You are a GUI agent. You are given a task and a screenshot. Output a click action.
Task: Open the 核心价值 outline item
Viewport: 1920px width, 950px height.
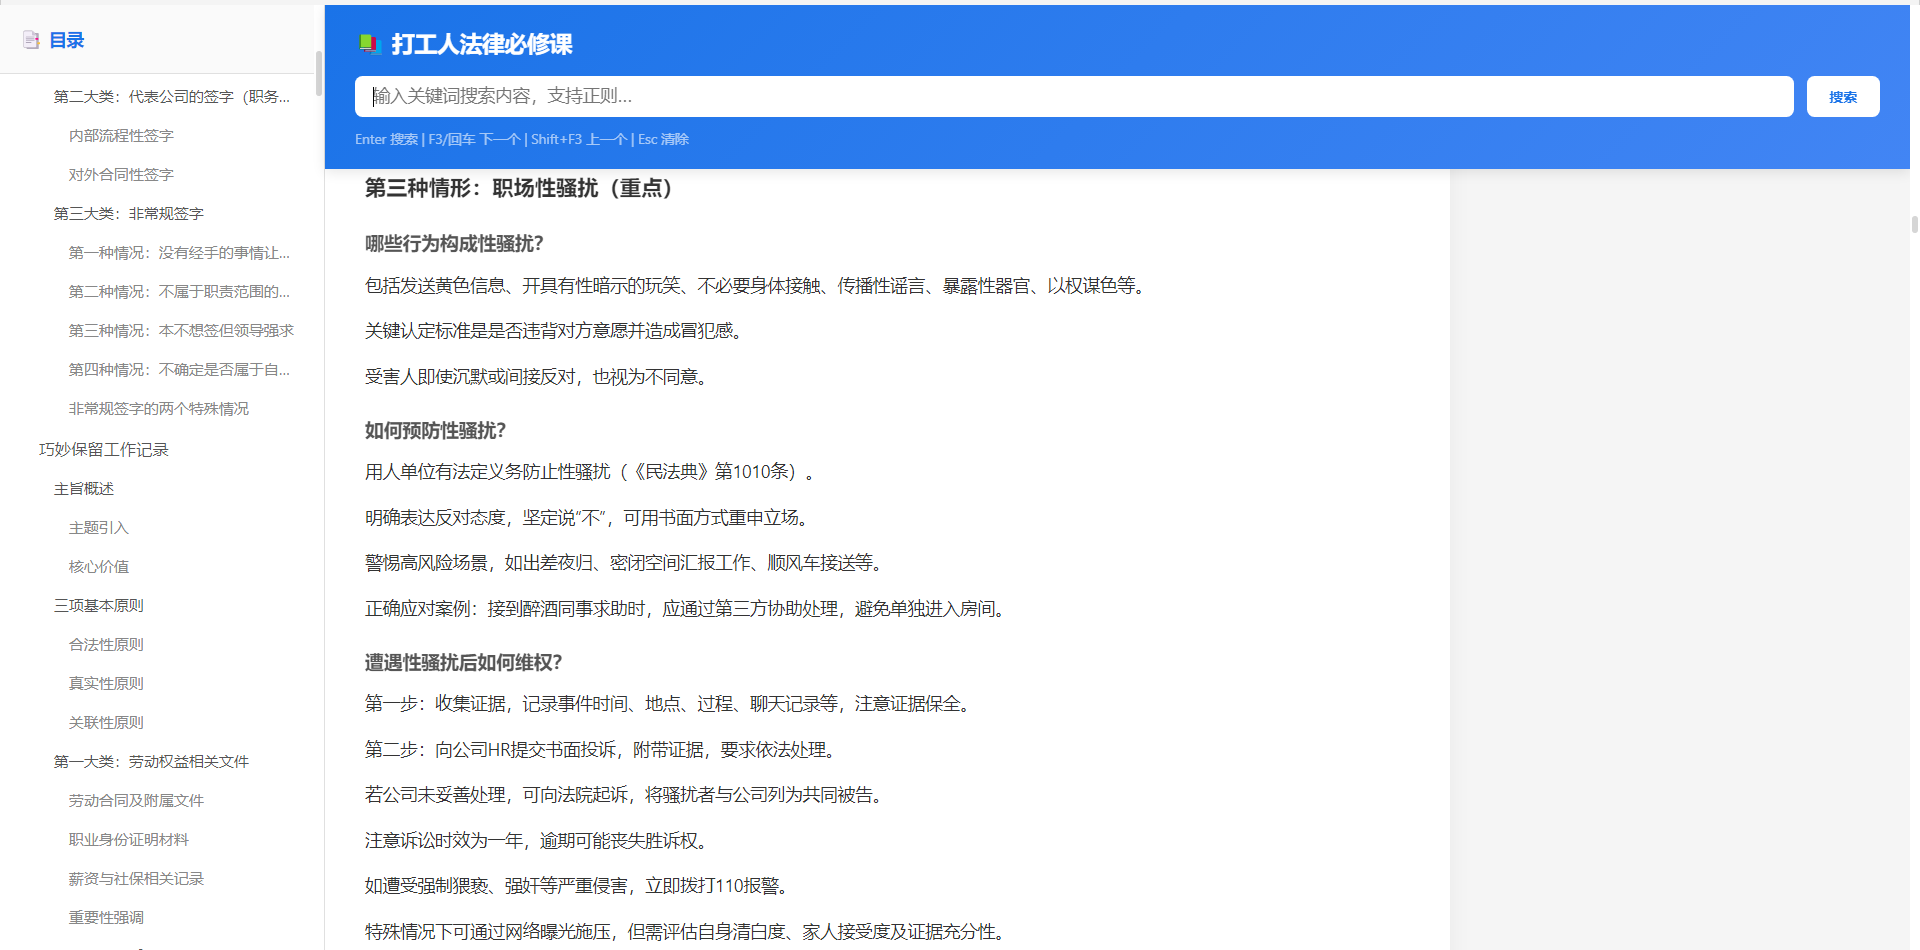(98, 567)
